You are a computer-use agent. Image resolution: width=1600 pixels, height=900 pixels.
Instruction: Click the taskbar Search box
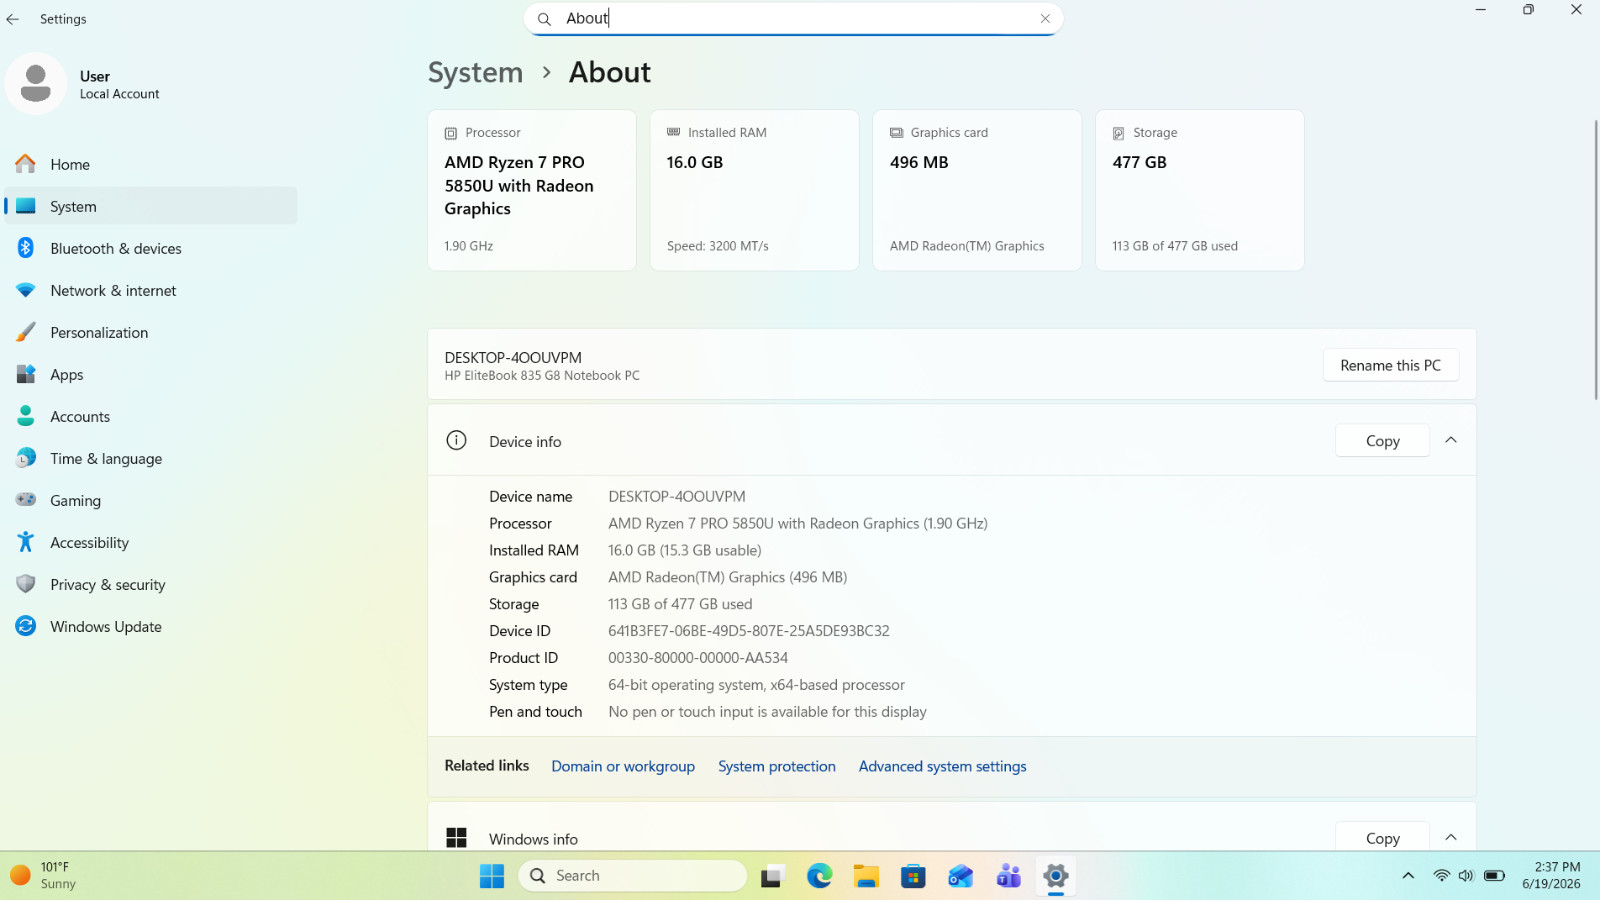pos(632,876)
